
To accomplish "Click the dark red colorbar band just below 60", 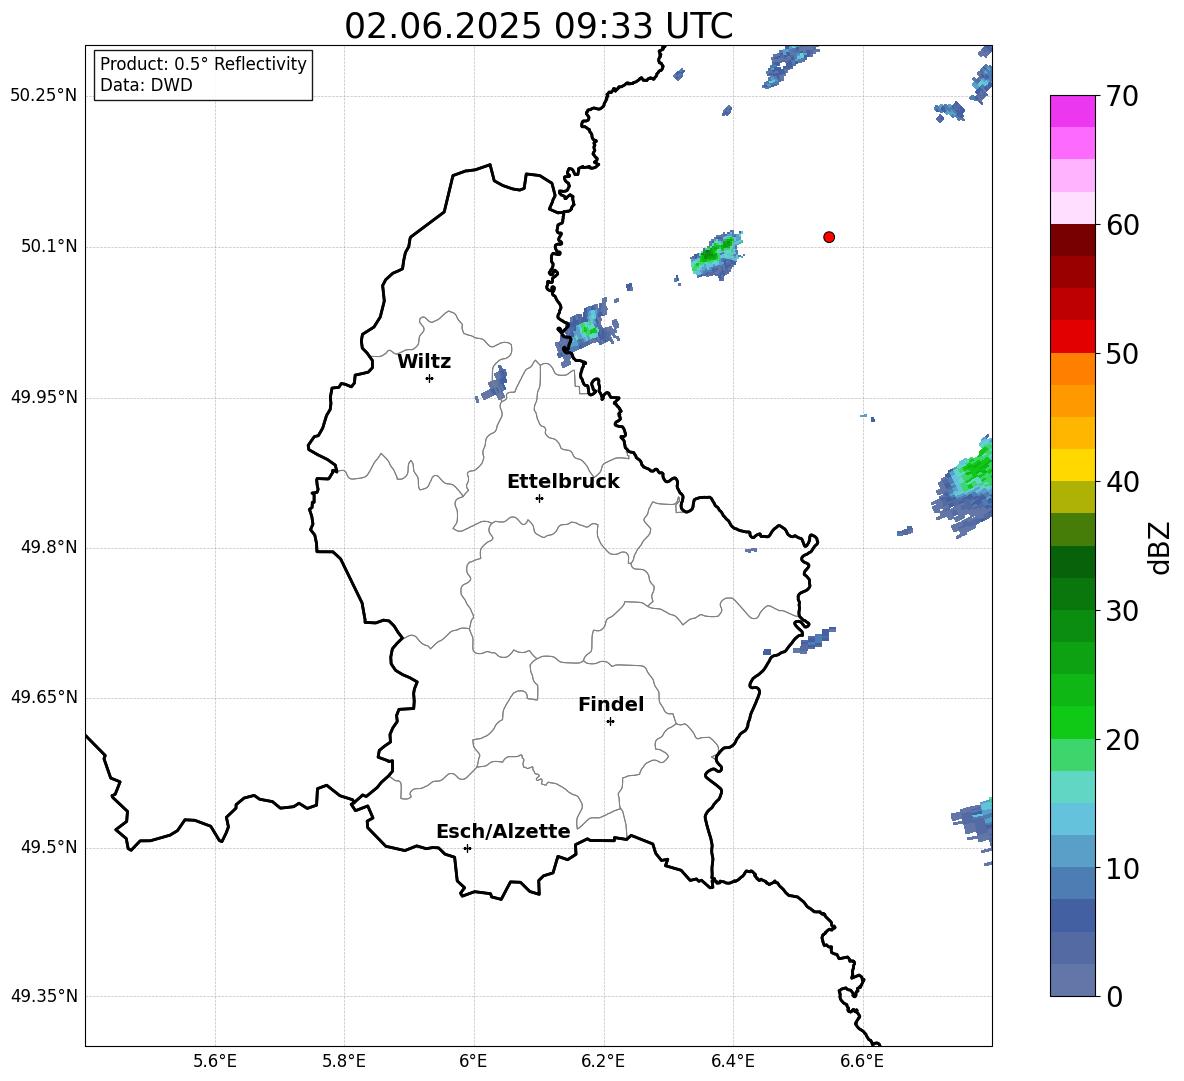I will [x=1072, y=240].
